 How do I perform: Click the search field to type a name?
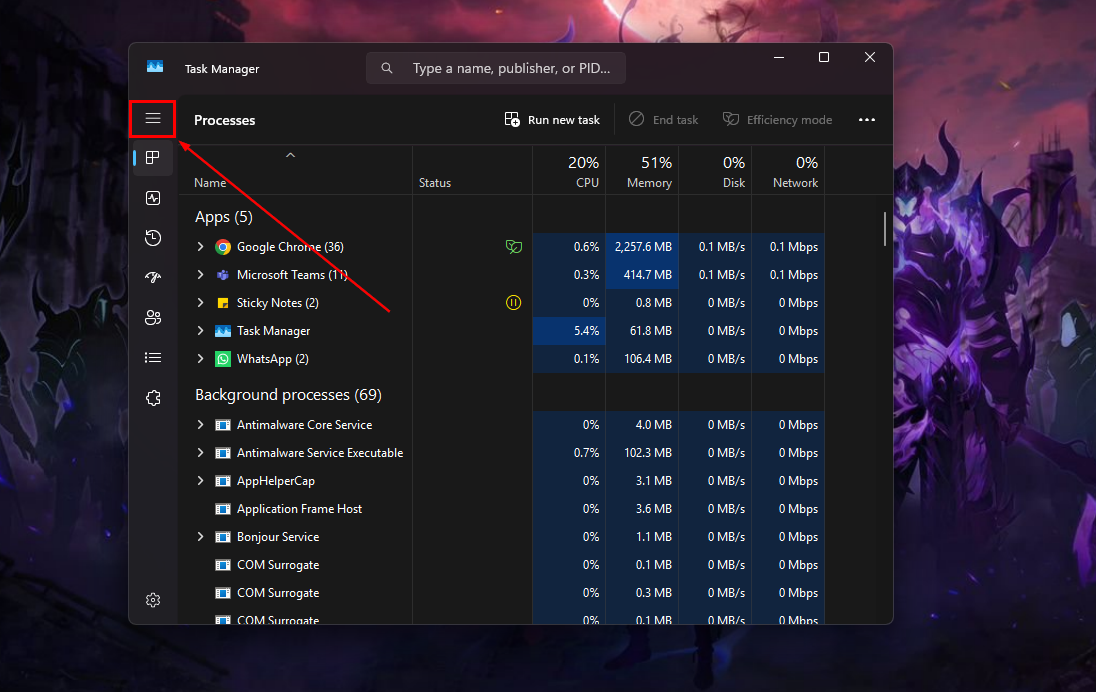[496, 68]
